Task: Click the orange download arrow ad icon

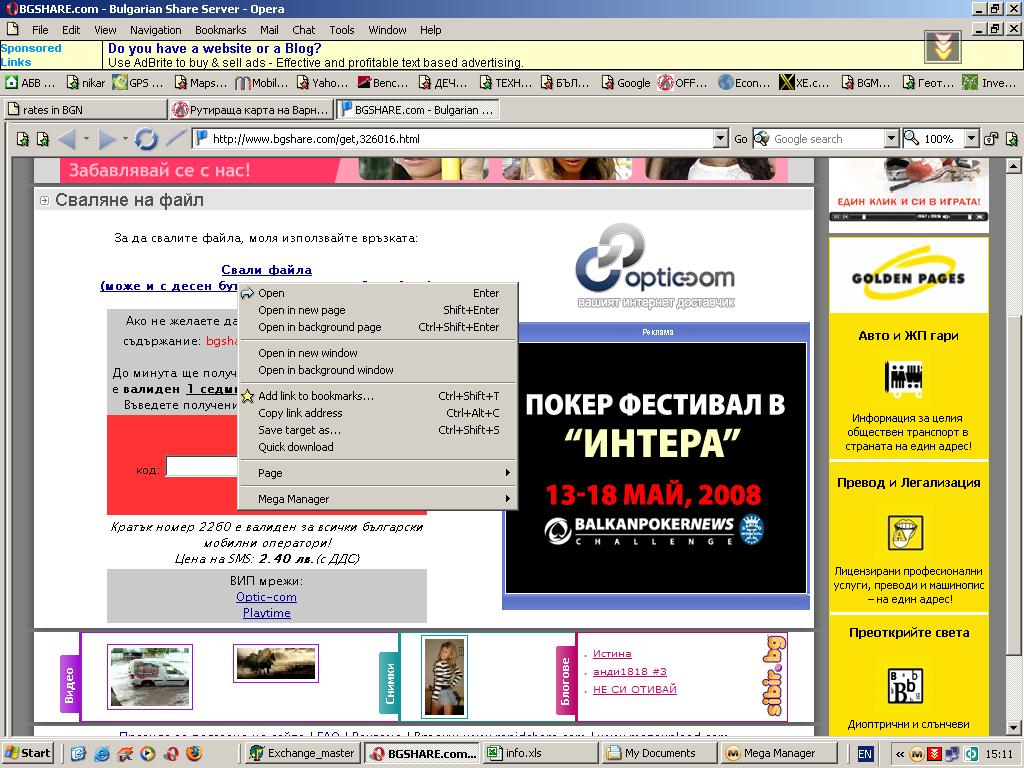Action: (943, 47)
